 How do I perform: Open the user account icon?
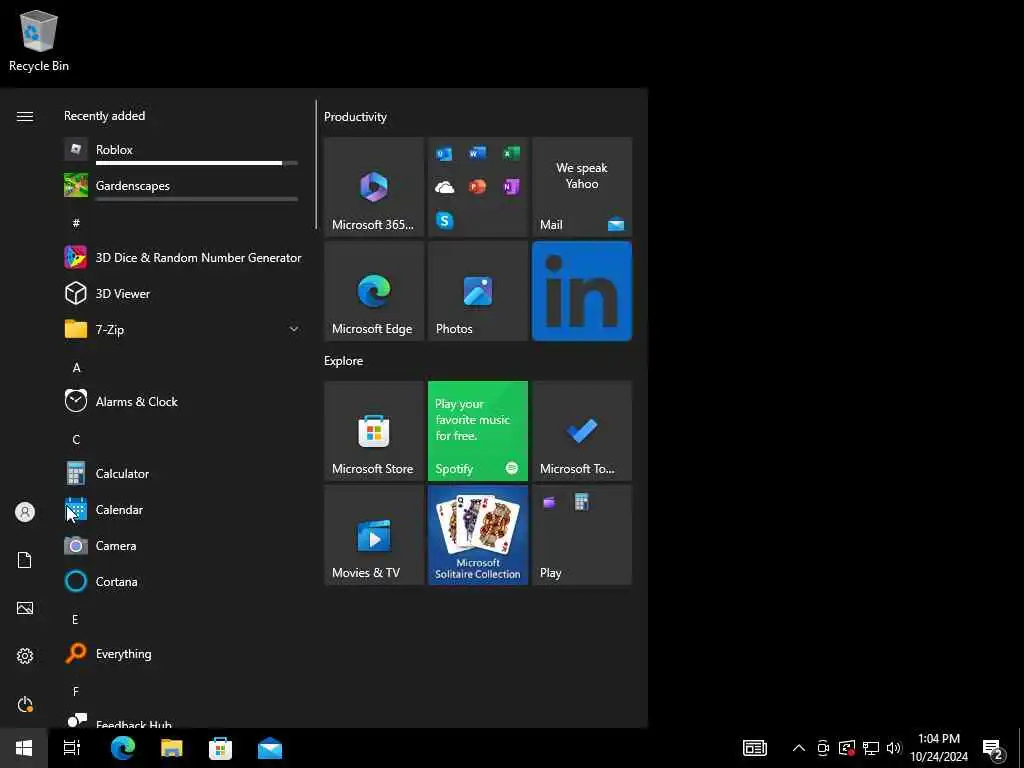25,512
